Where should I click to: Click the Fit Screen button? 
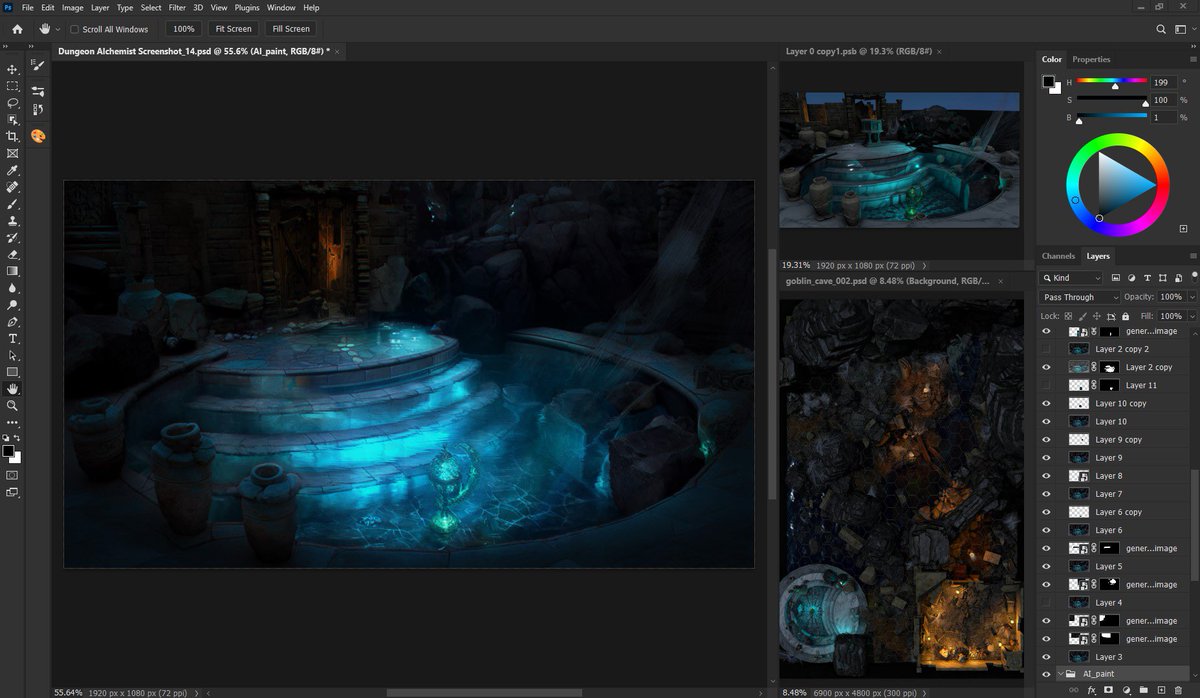(232, 29)
